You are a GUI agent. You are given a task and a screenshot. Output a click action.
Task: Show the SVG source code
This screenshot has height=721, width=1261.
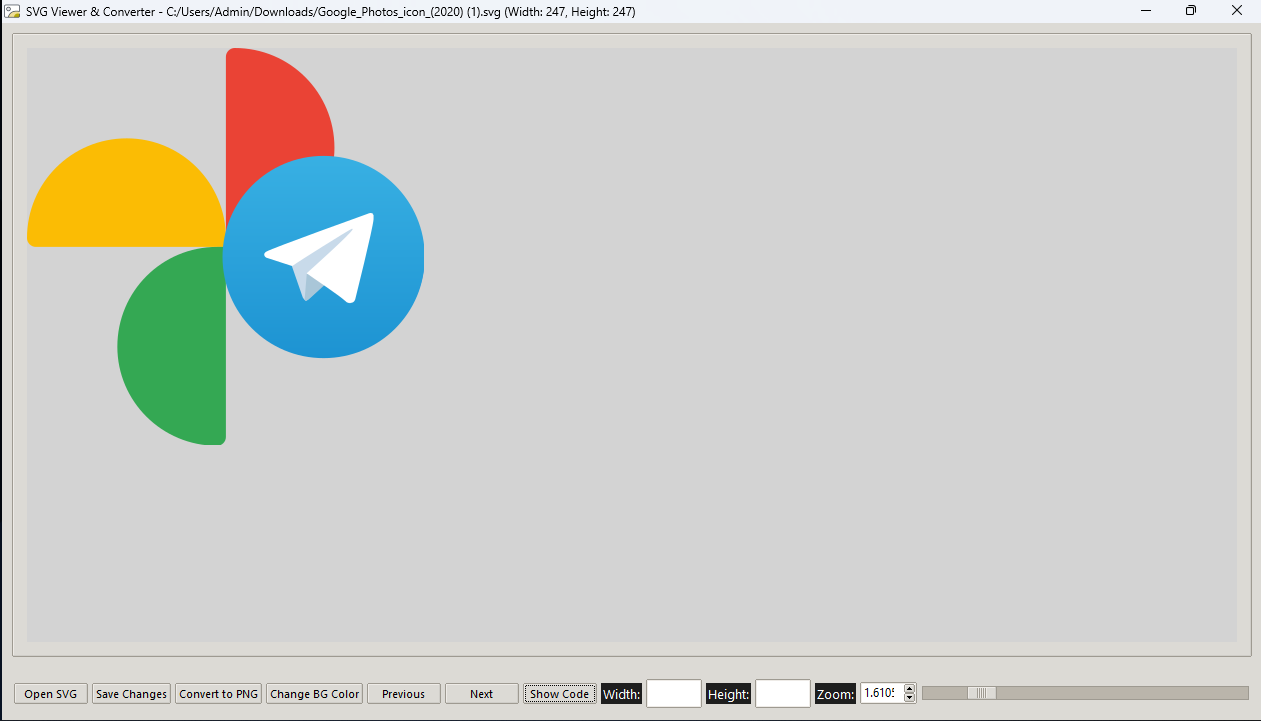560,694
